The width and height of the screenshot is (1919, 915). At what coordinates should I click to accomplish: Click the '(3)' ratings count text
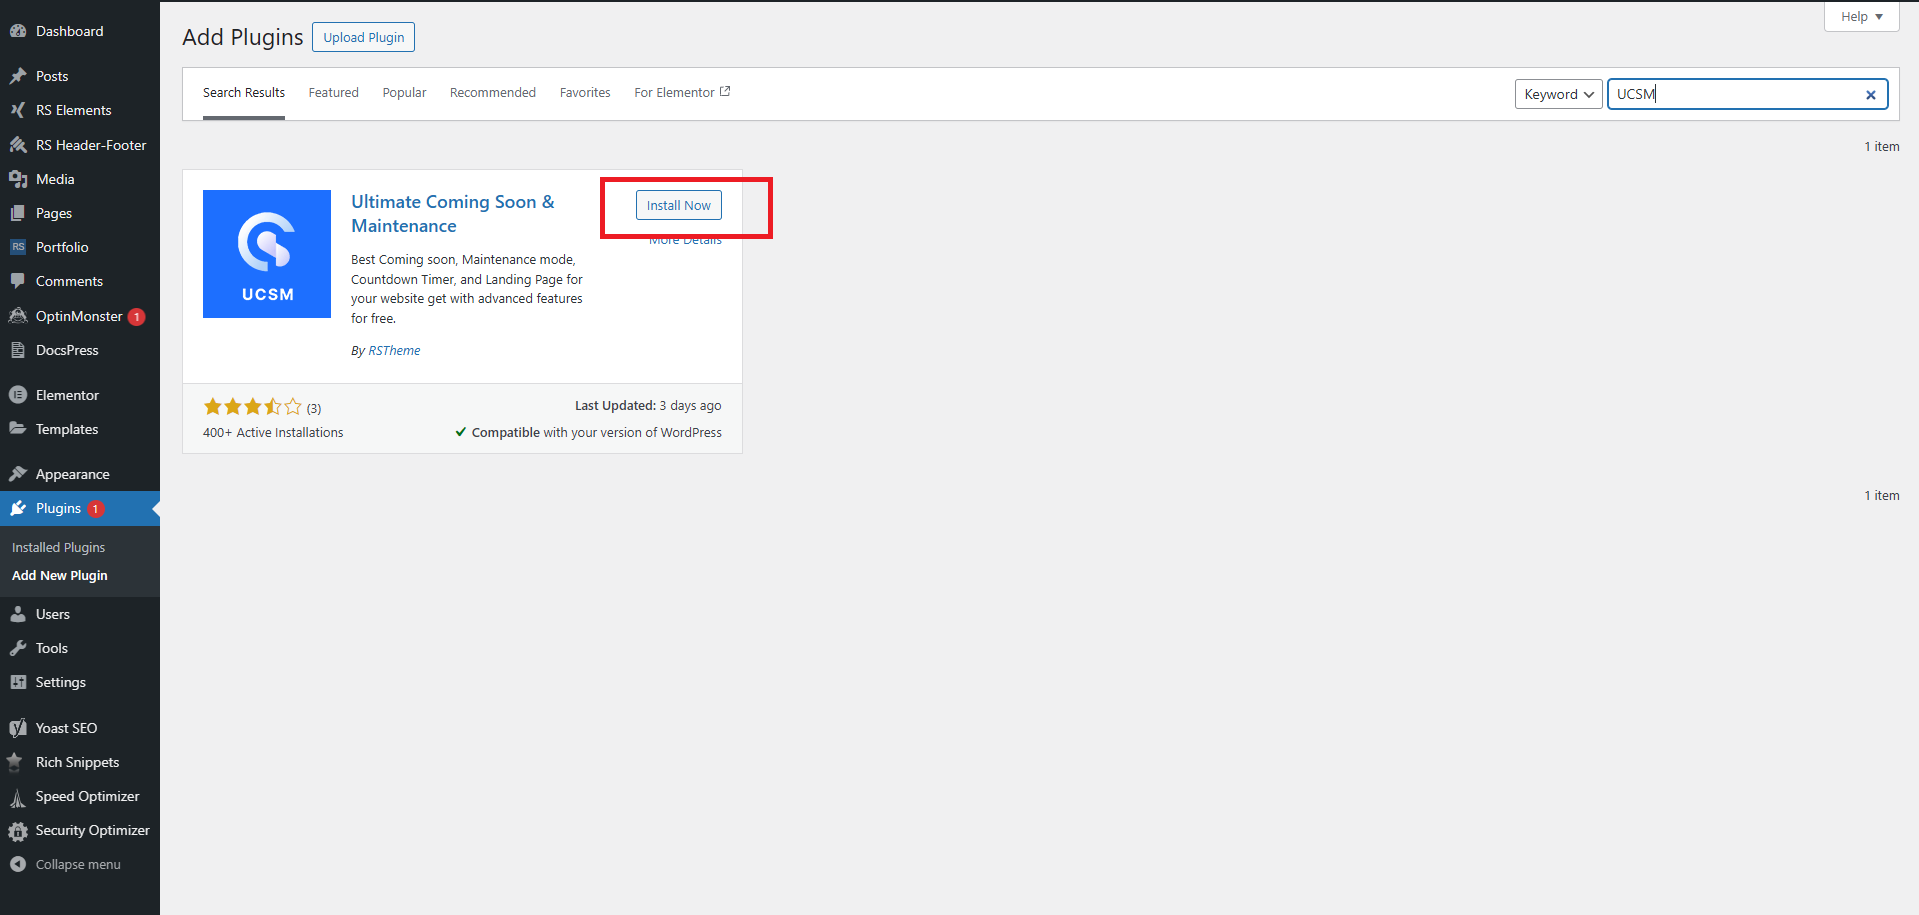coord(314,408)
